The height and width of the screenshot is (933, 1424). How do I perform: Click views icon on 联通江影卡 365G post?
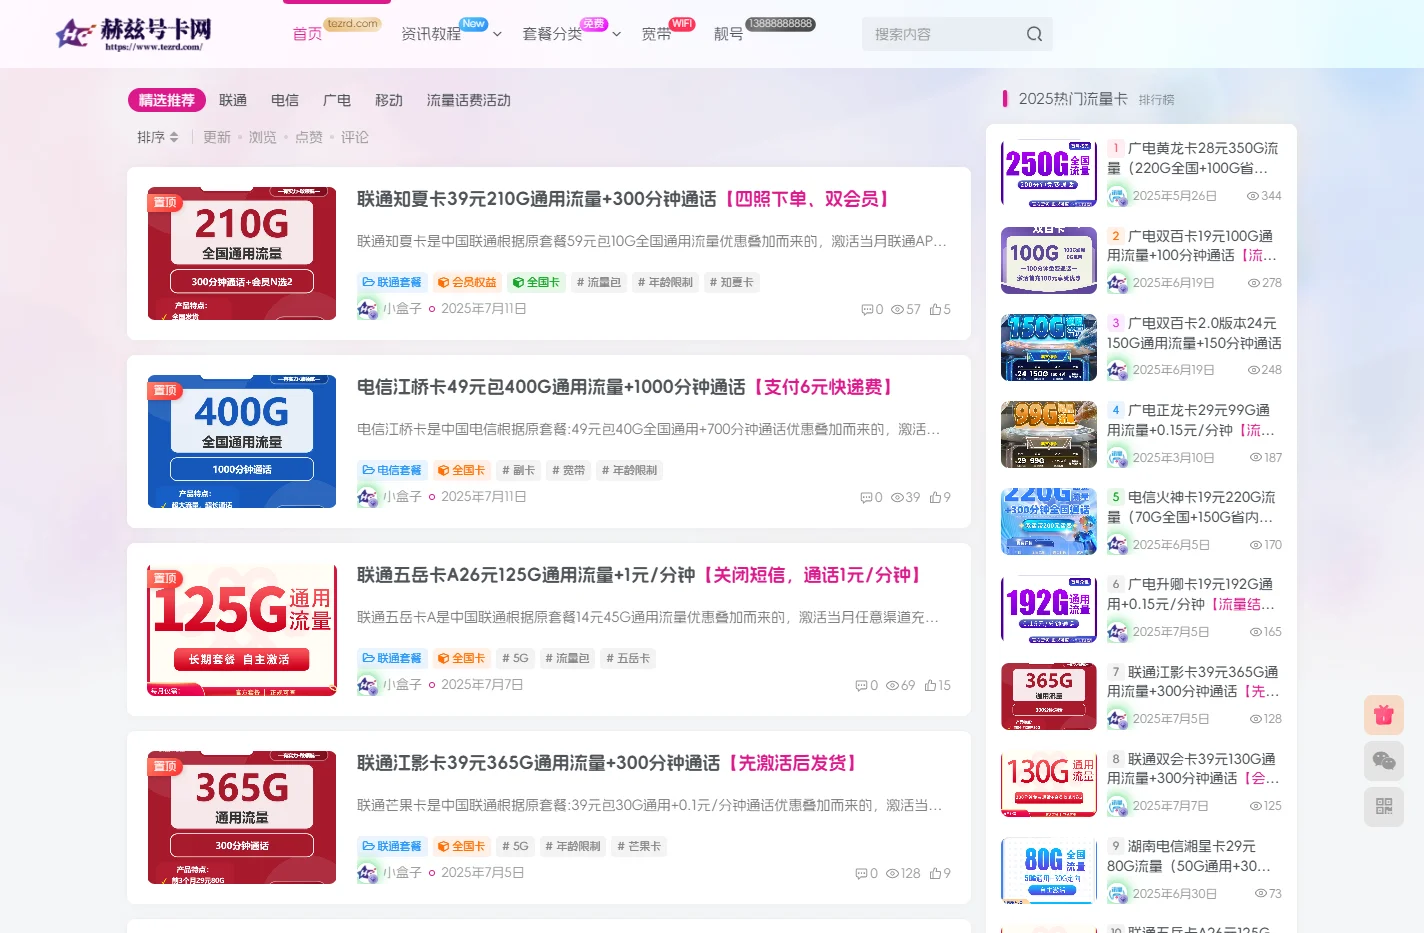pyautogui.click(x=892, y=874)
